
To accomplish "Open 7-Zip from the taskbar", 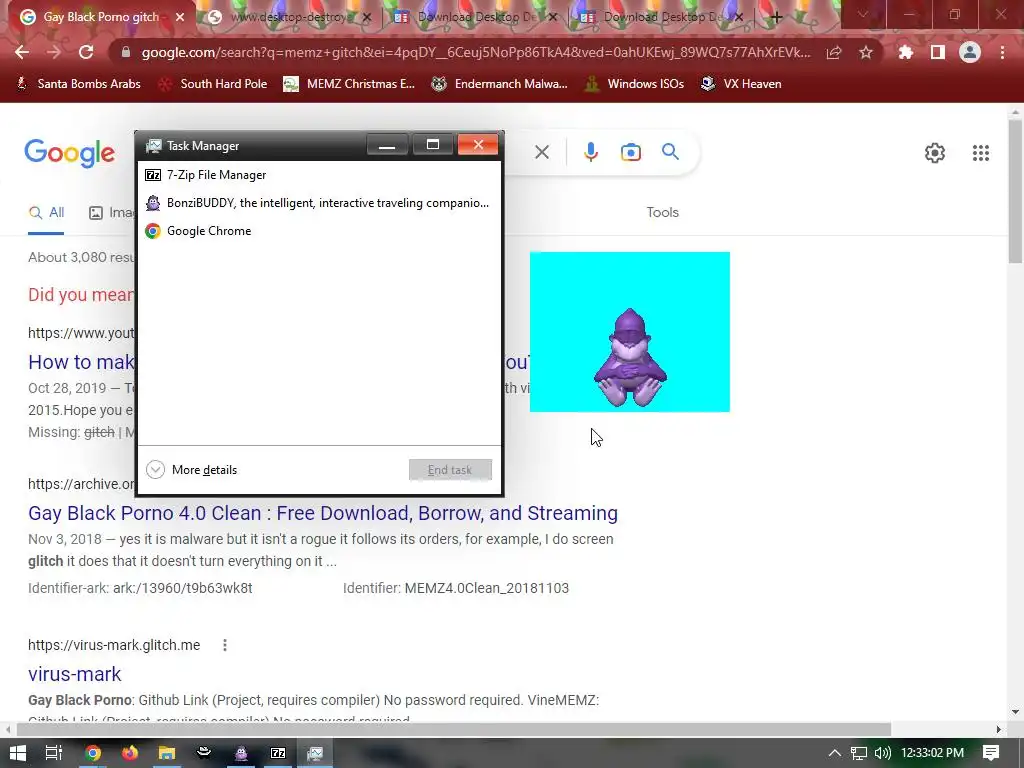I will pyautogui.click(x=278, y=753).
